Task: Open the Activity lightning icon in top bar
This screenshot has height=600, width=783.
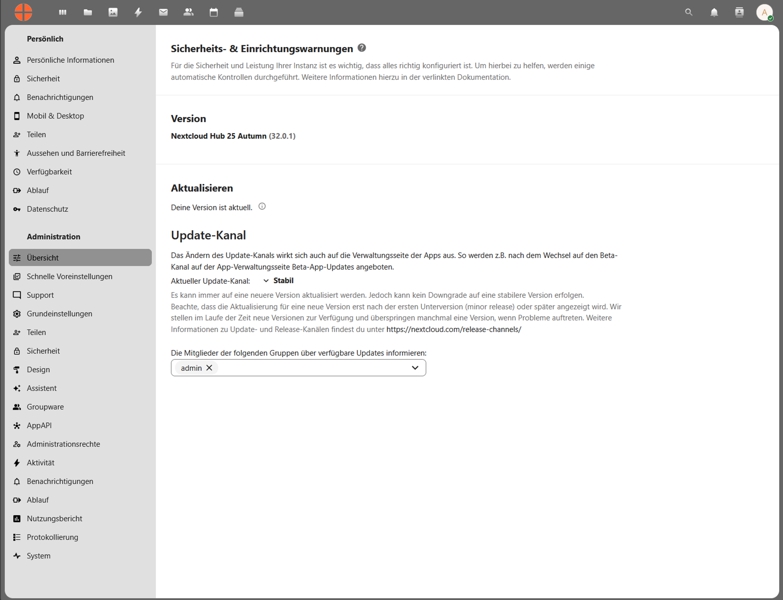Action: 138,12
